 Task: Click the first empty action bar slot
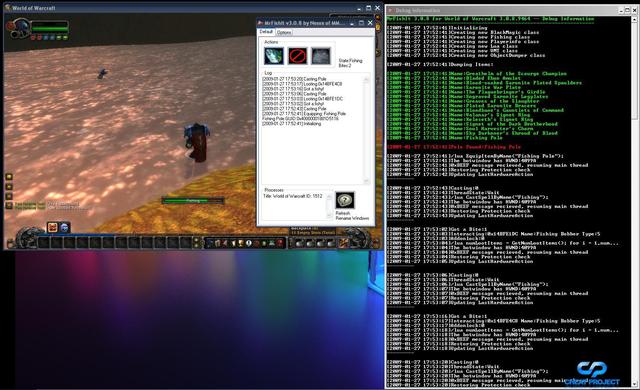point(44,243)
